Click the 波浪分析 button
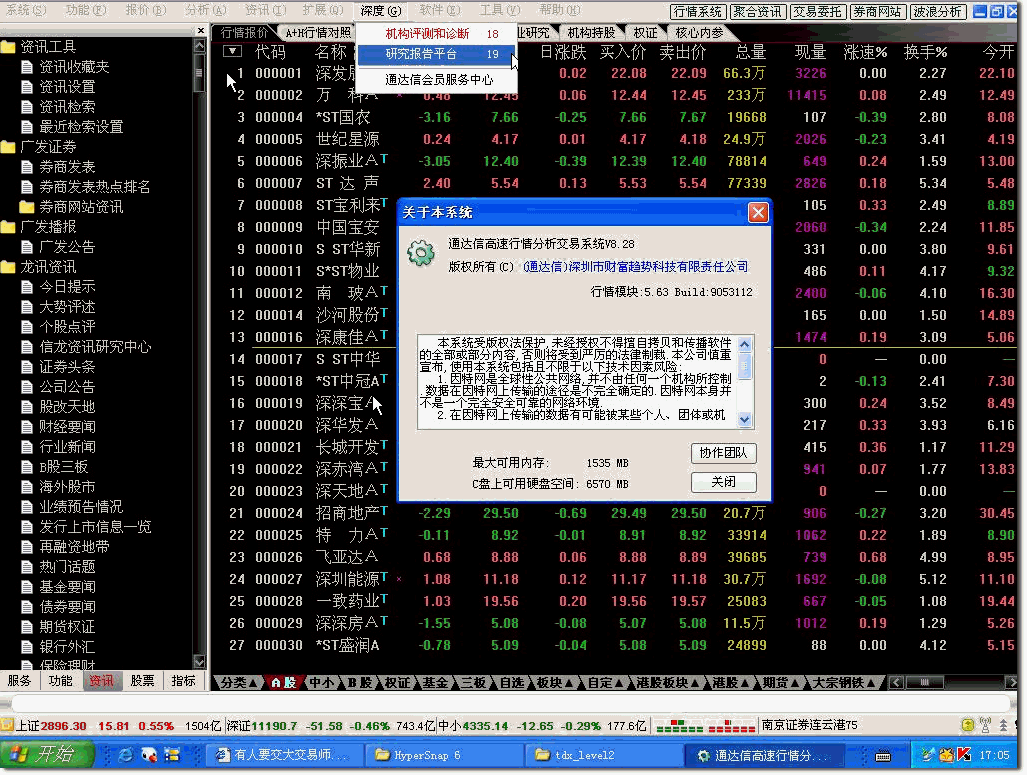 coord(937,12)
